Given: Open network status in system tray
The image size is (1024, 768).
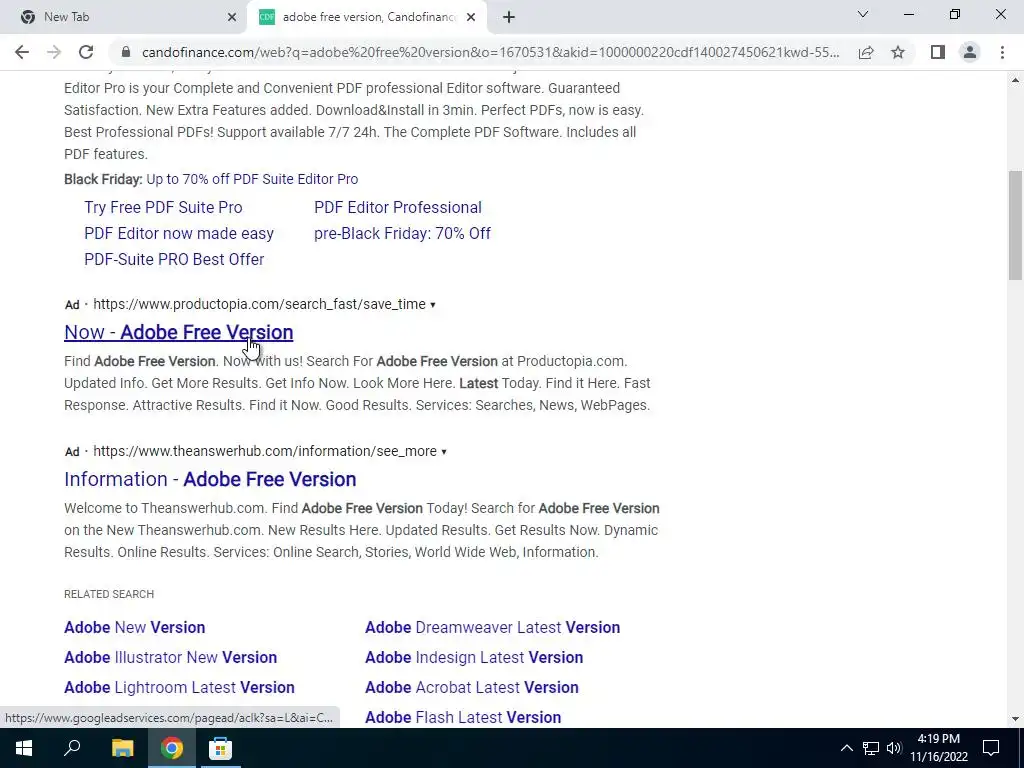Looking at the screenshot, I should pos(871,748).
